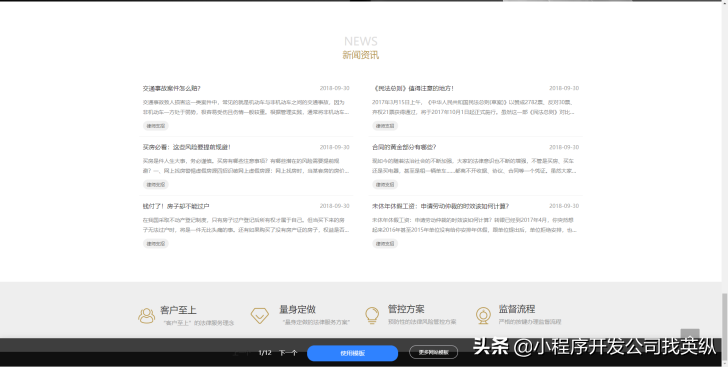Screen dimensions: 728x367
Task: Click the tag under 钱付了！房子却不能过户
Action: point(156,243)
